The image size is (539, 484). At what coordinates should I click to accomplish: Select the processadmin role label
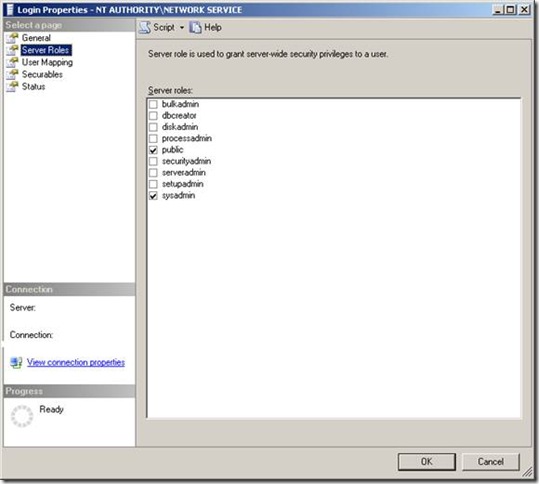(187, 139)
